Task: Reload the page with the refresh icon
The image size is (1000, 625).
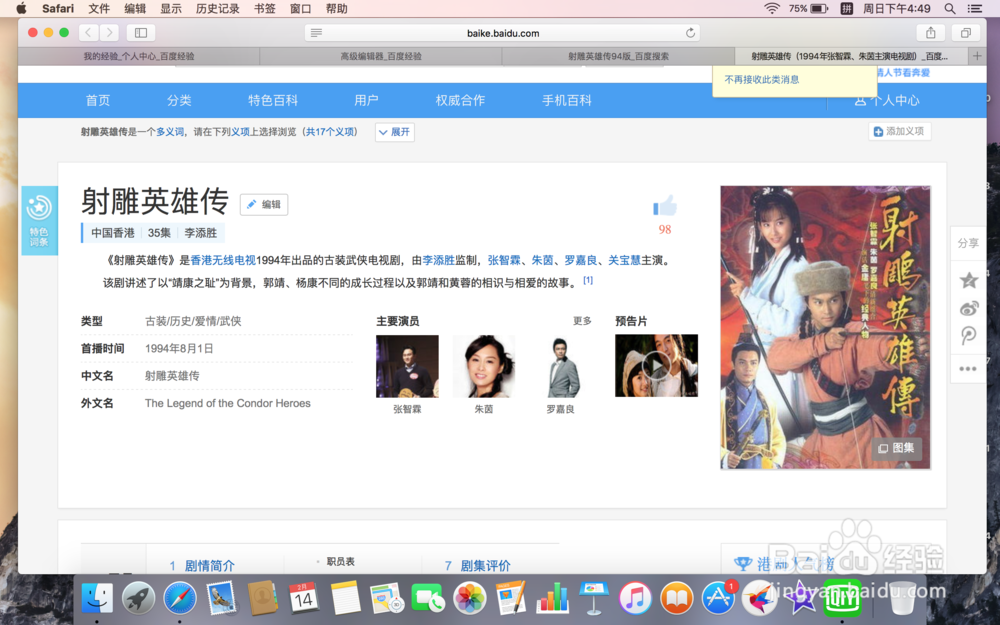Action: pyautogui.click(x=690, y=33)
